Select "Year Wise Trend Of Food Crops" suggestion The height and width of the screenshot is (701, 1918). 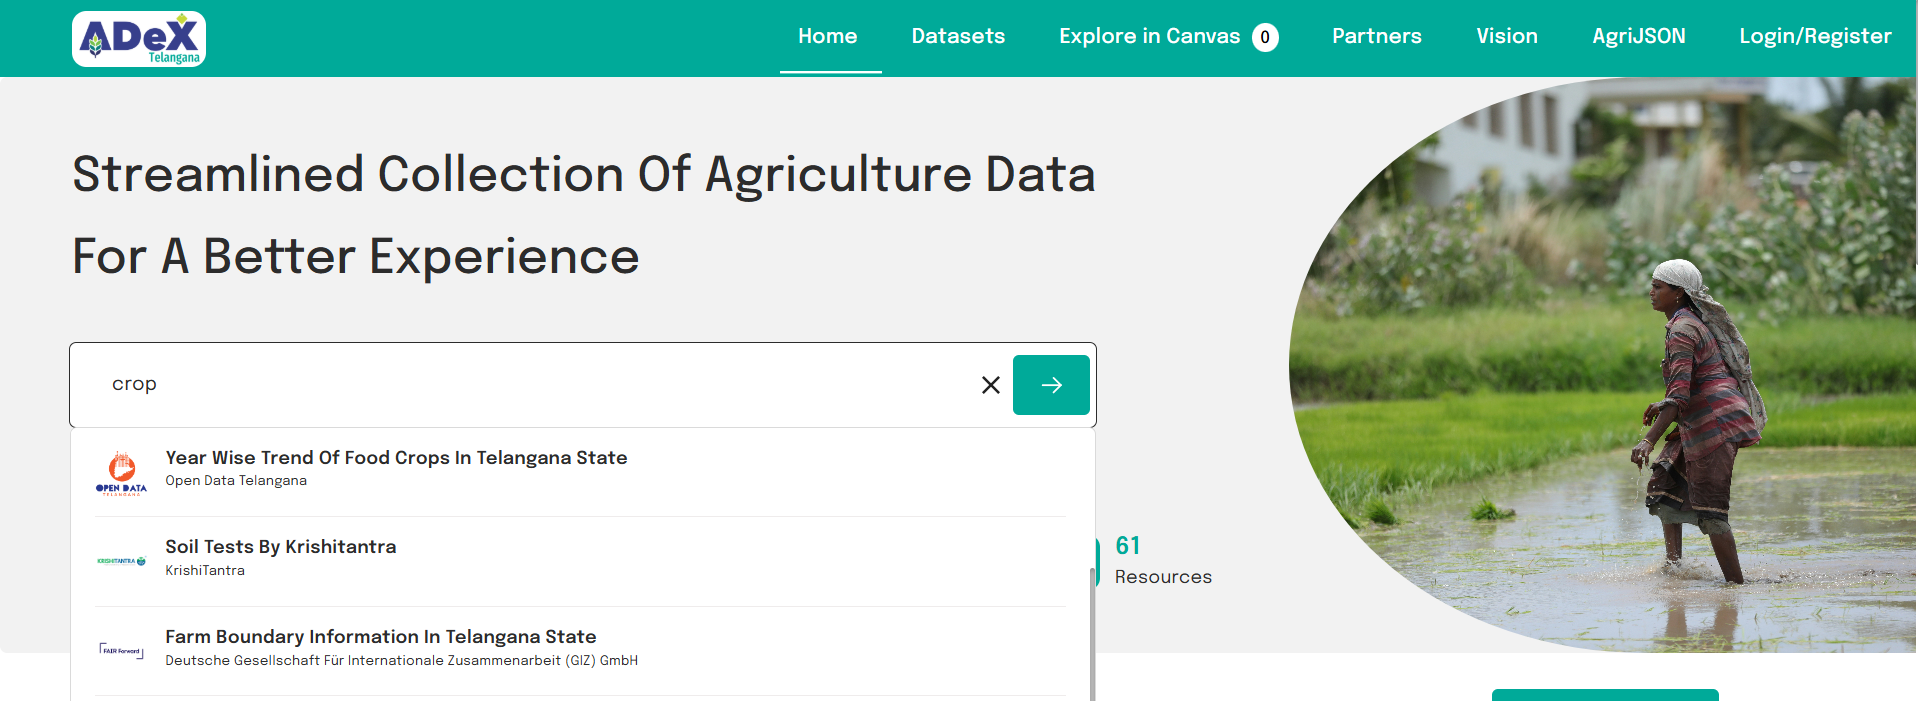pyautogui.click(x=396, y=458)
